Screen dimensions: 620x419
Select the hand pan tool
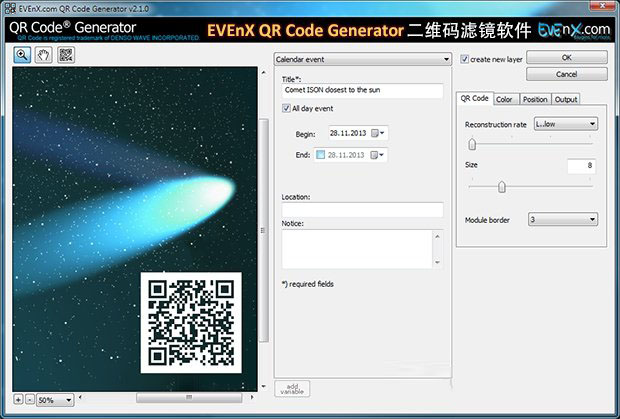[x=43, y=55]
